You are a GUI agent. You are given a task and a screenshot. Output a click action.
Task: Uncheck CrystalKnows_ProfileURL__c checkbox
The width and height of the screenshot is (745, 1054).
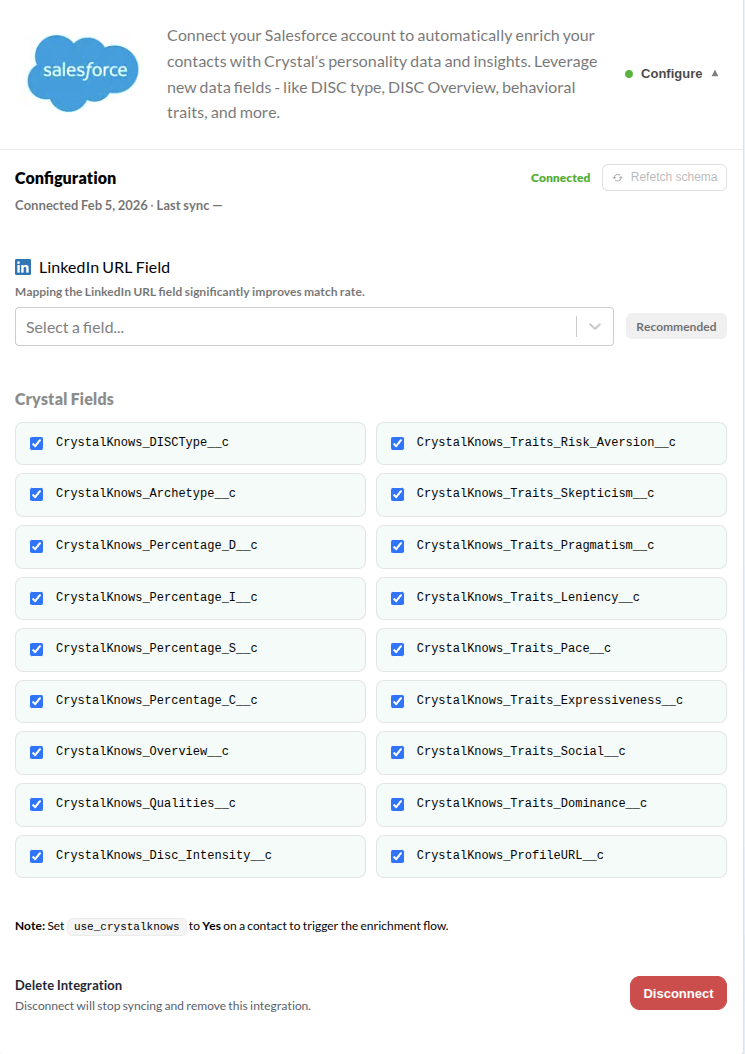point(397,856)
